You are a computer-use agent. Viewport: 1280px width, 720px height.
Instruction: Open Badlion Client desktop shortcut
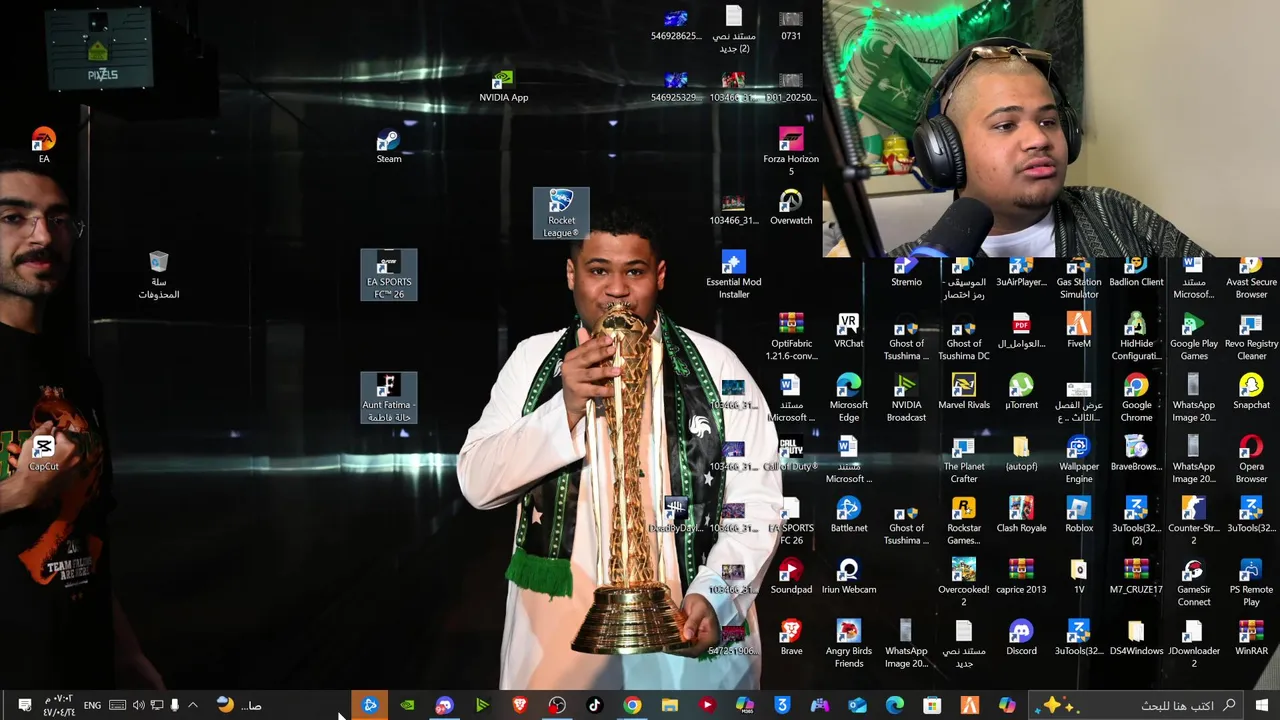pyautogui.click(x=1136, y=273)
